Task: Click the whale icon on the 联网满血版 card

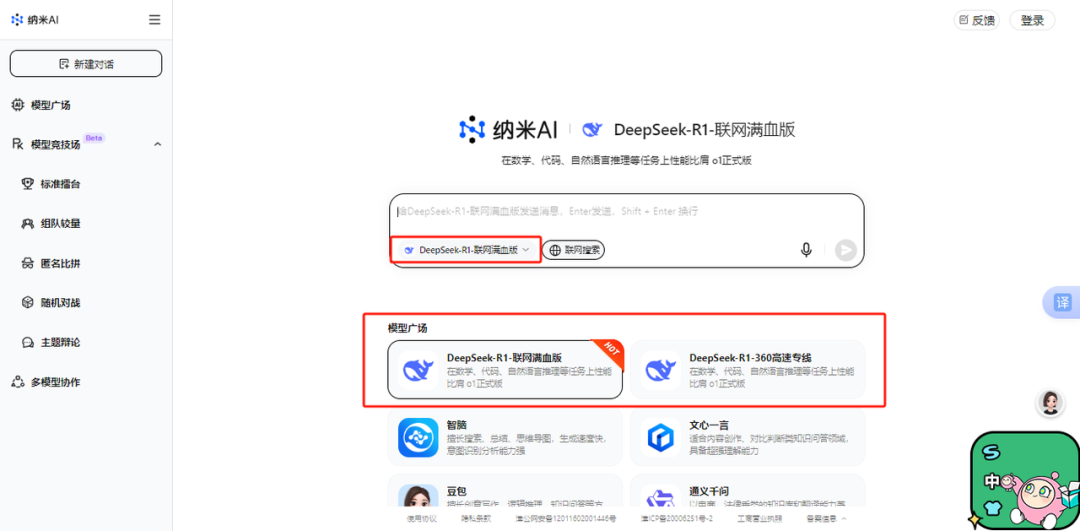Action: (418, 370)
